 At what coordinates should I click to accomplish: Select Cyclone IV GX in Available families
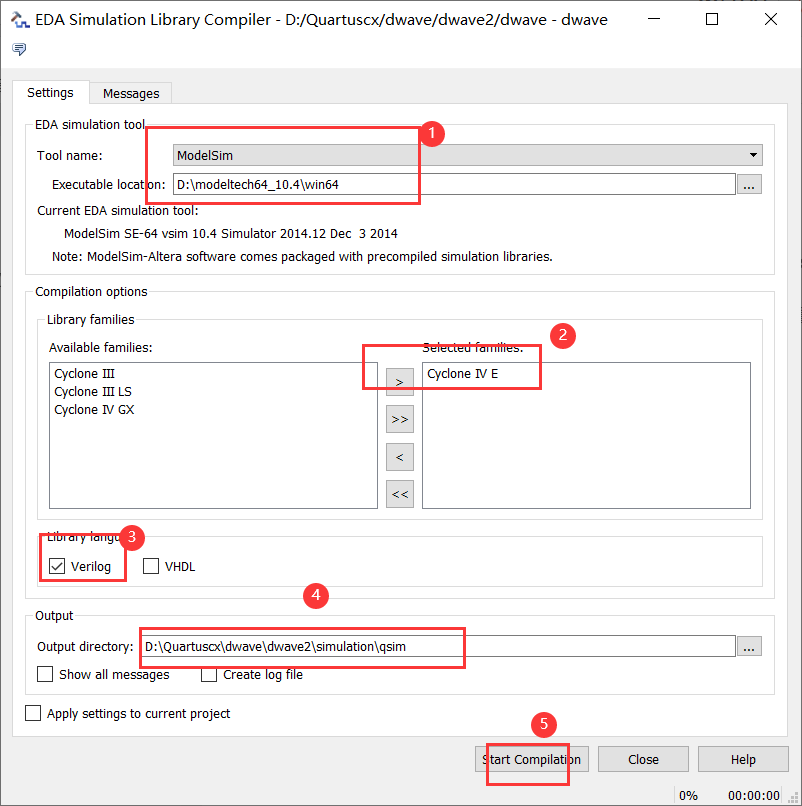94,410
